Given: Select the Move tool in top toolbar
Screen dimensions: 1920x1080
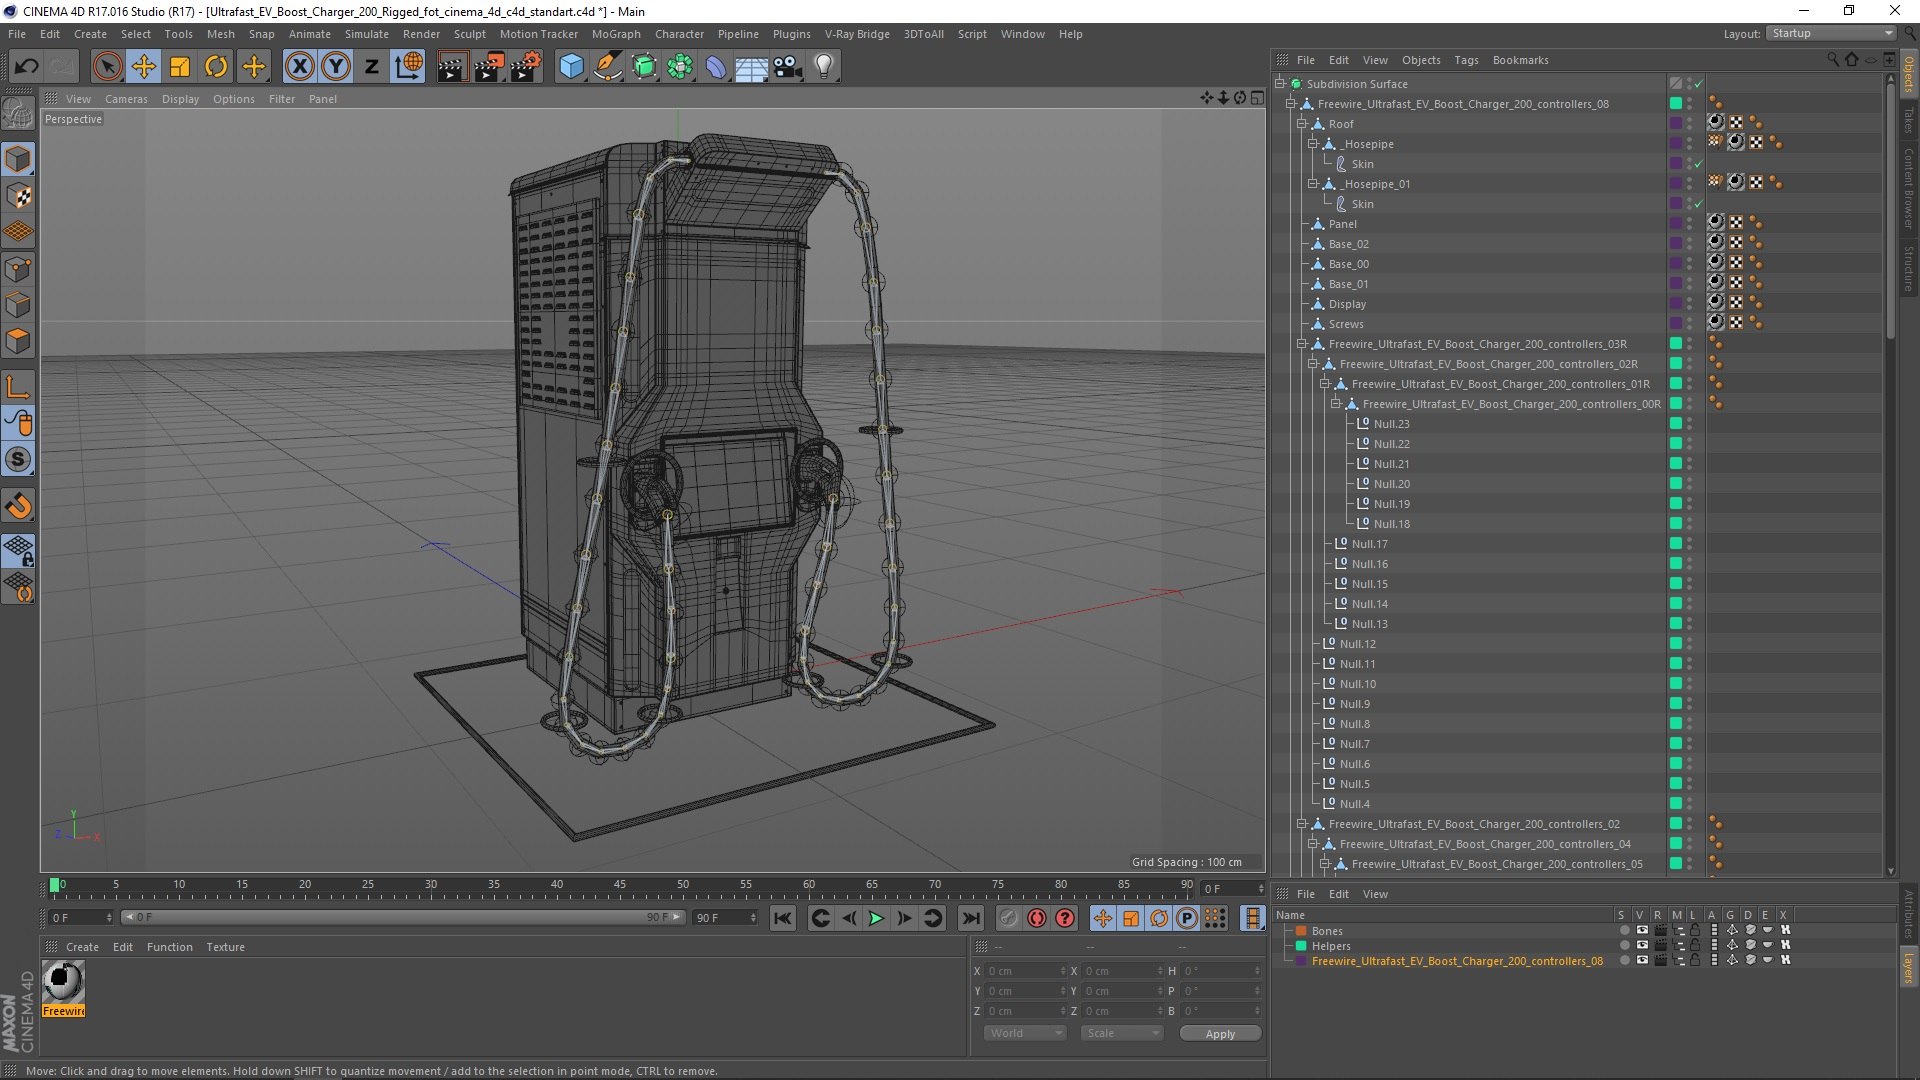Looking at the screenshot, I should tap(144, 67).
